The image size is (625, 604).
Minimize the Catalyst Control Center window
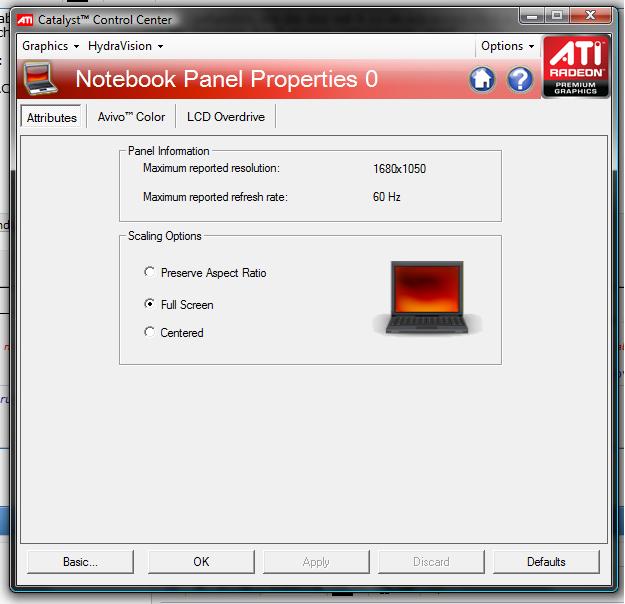point(532,16)
